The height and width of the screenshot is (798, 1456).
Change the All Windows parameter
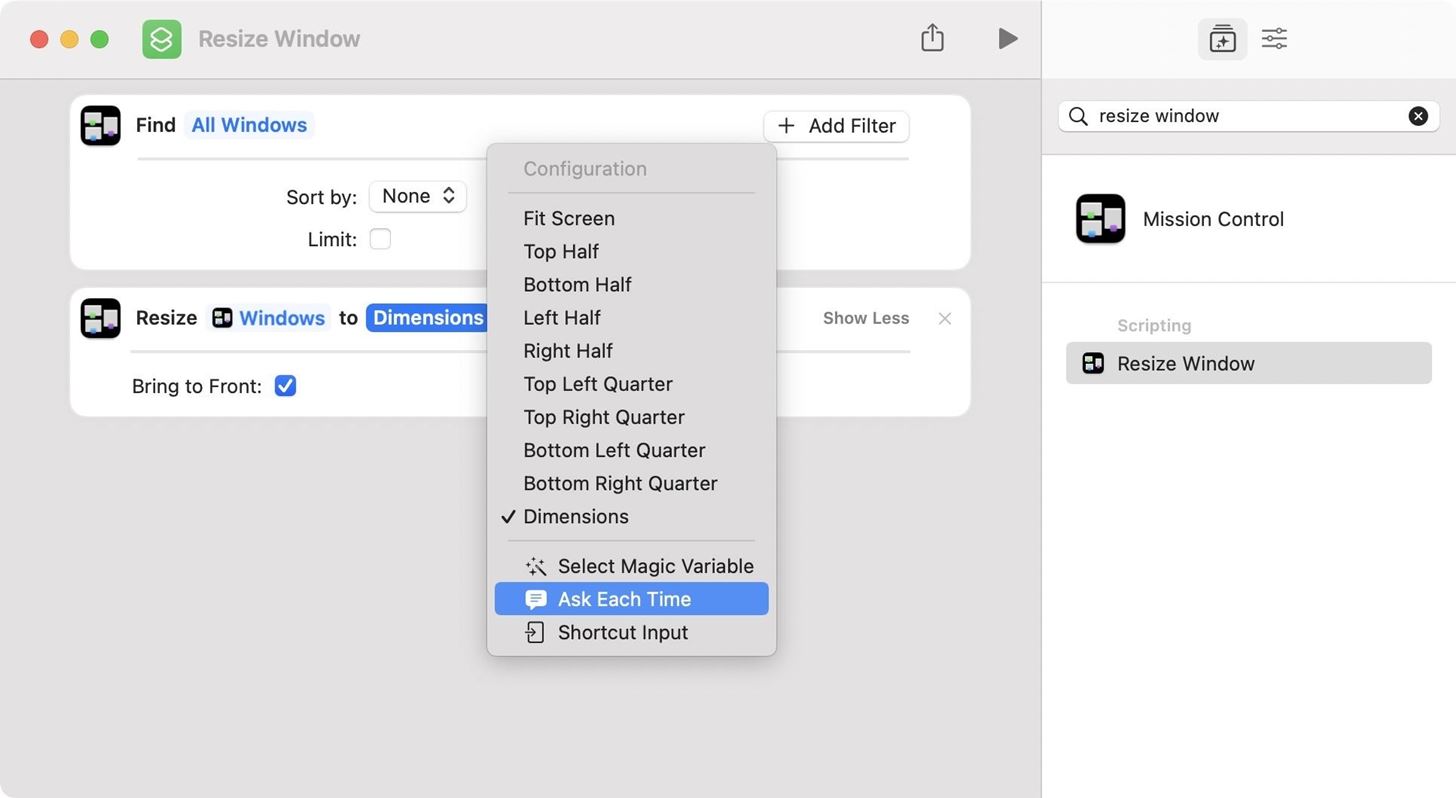tap(249, 125)
